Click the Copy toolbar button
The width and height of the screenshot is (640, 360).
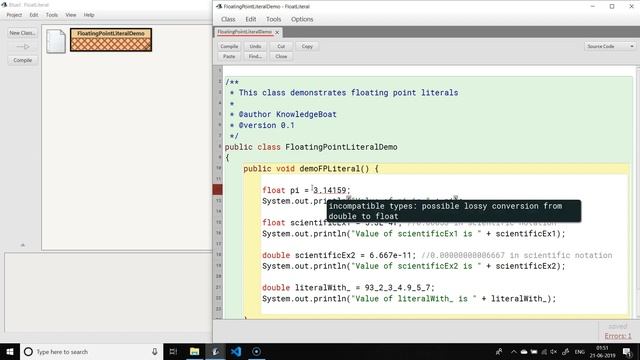tap(307, 47)
